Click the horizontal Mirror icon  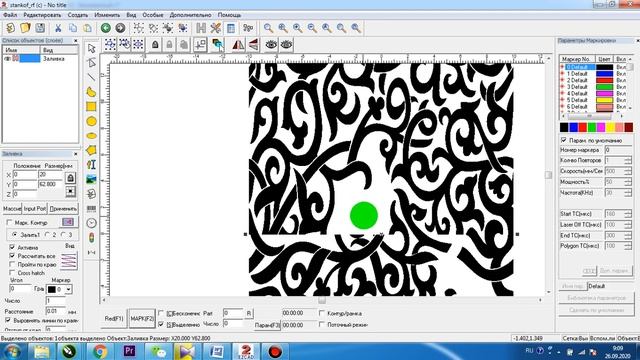tap(238, 45)
